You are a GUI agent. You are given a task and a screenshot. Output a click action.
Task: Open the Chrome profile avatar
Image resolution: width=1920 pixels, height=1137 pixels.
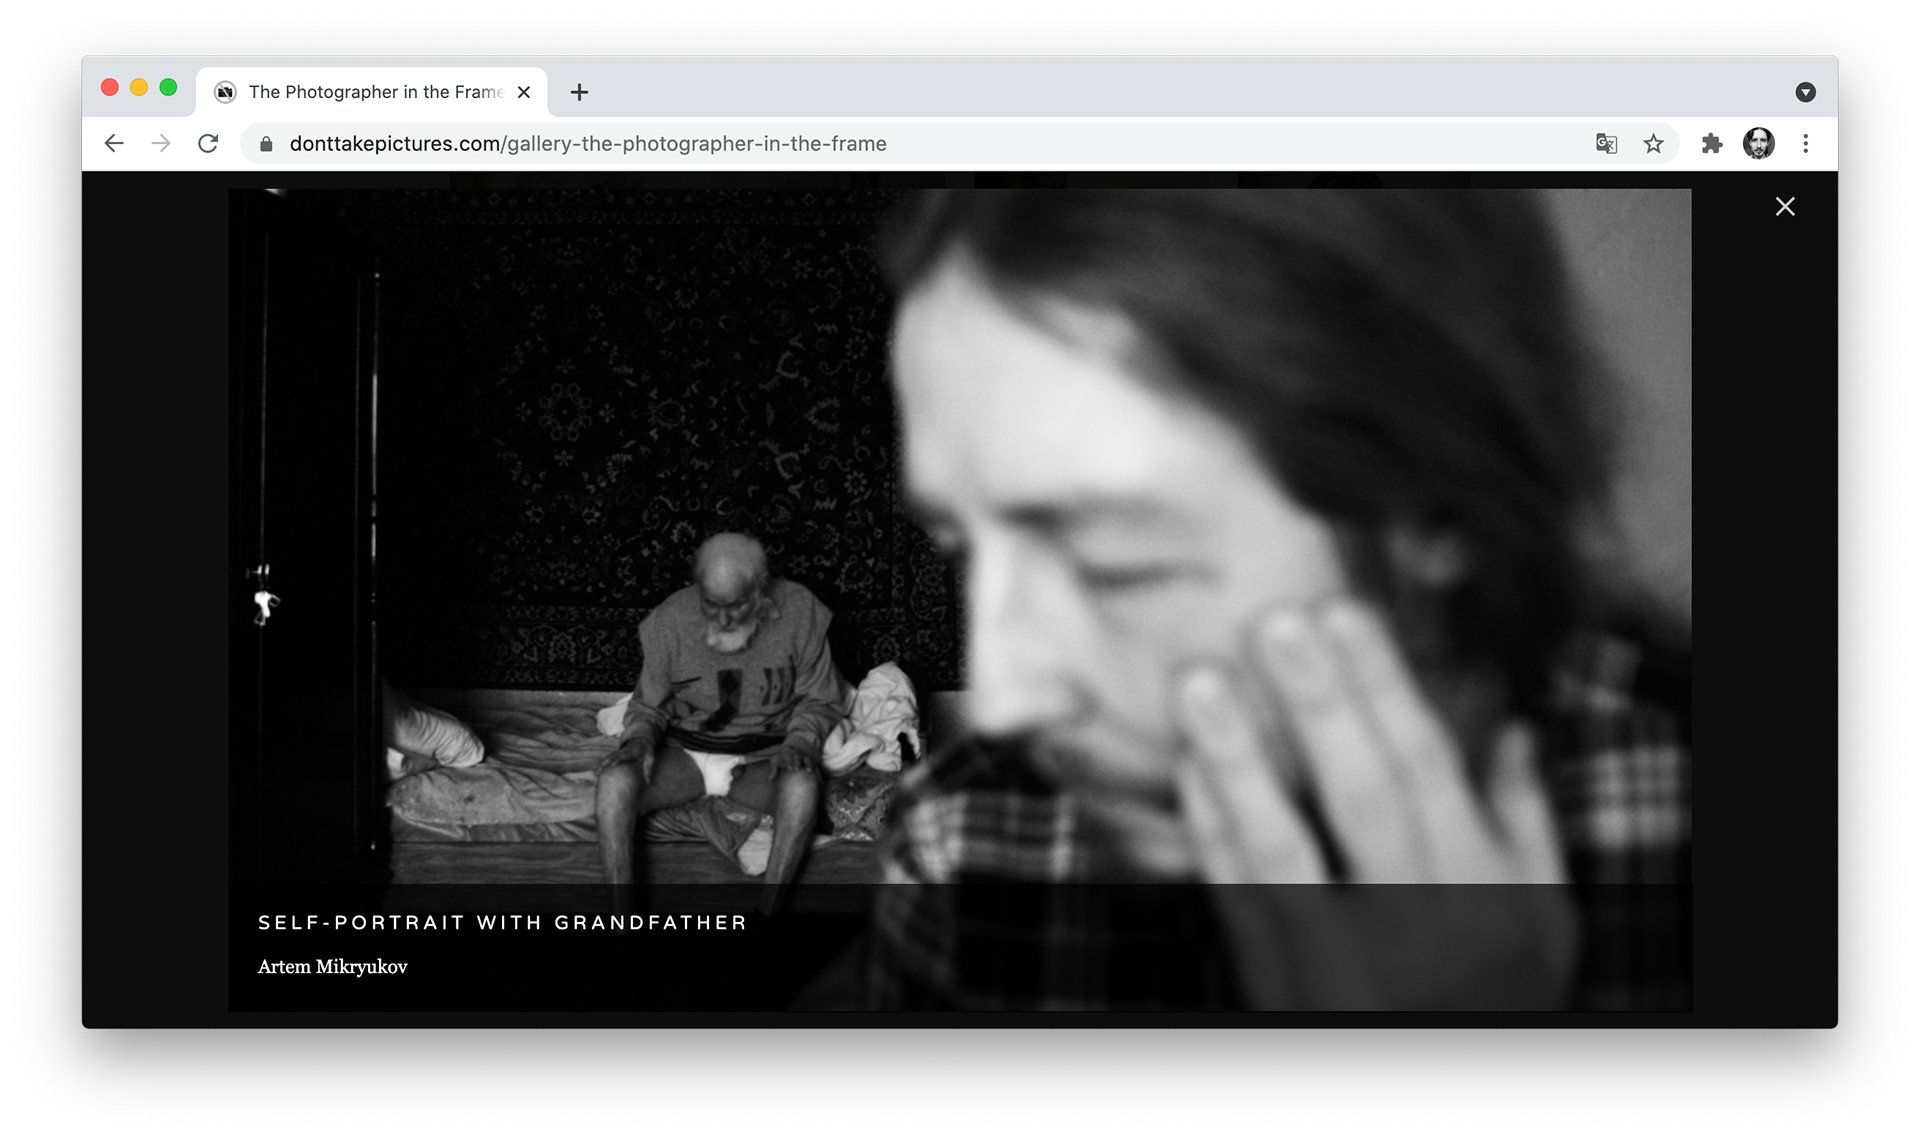[x=1758, y=144]
